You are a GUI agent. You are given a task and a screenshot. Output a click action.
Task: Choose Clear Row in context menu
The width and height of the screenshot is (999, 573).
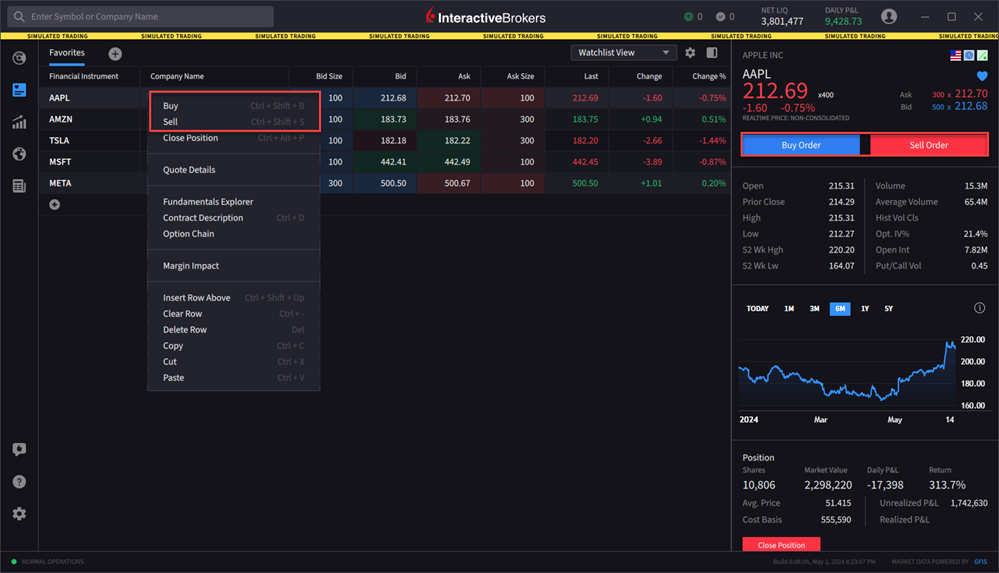coord(233,314)
